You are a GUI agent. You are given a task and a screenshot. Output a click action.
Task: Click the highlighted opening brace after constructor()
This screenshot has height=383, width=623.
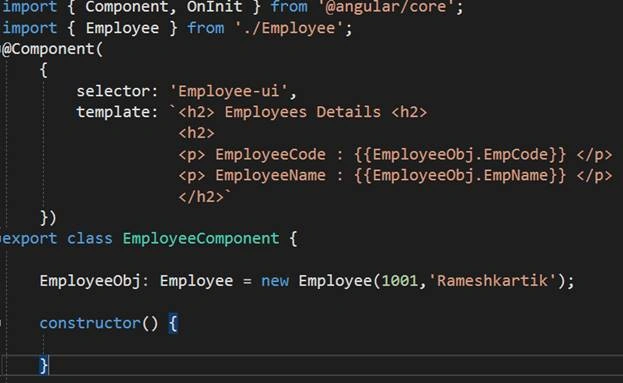tap(173, 324)
